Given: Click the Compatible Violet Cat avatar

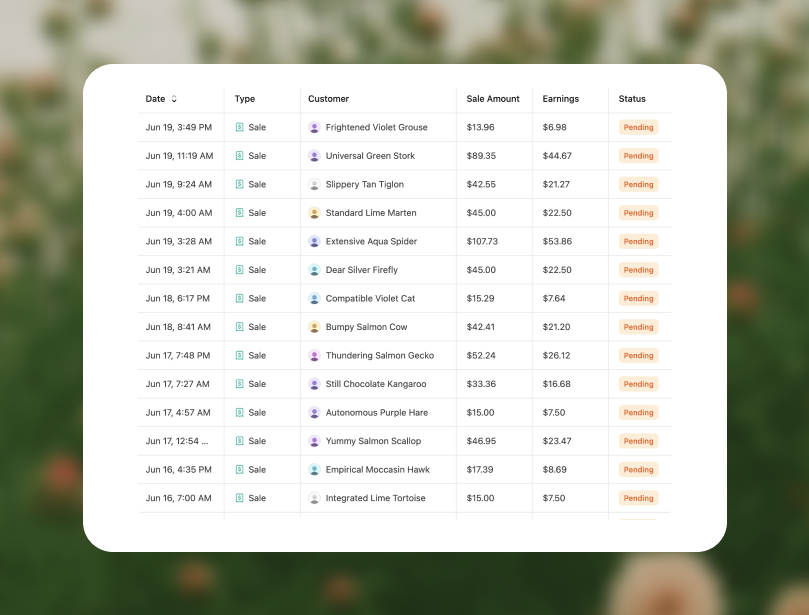Looking at the screenshot, I should click(314, 298).
